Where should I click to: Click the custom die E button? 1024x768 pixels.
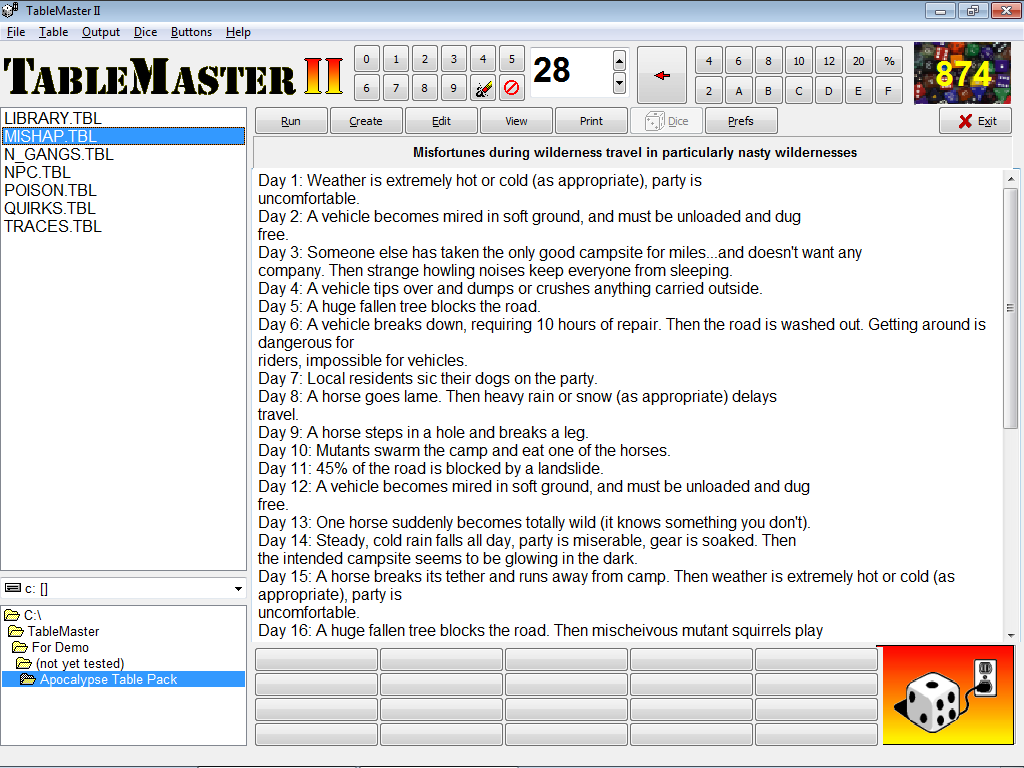tap(859, 91)
